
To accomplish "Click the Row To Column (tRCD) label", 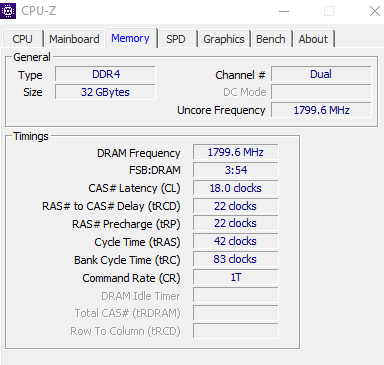I will (125, 331).
